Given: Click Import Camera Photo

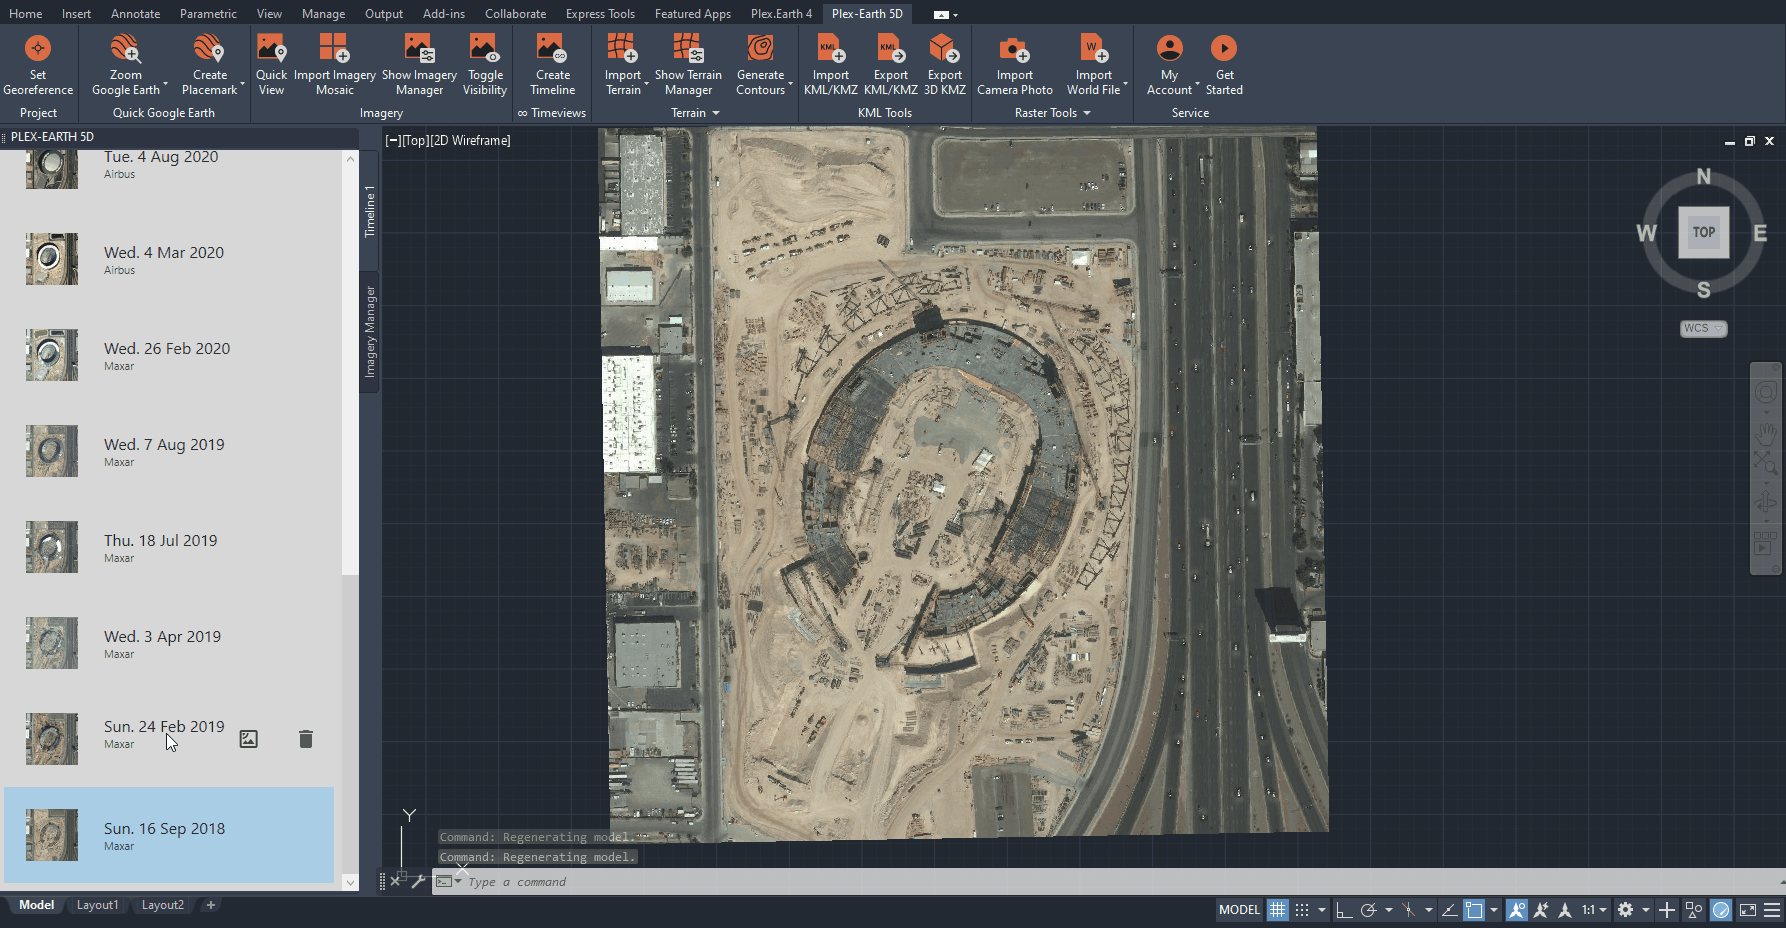Looking at the screenshot, I should click(1014, 65).
